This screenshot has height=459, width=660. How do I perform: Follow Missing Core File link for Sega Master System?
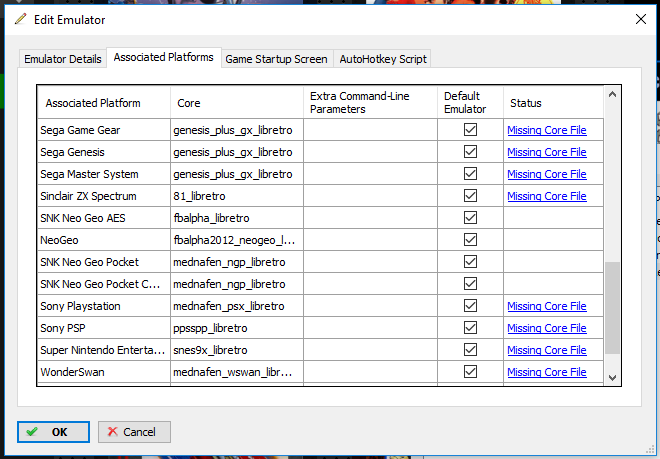coord(547,174)
